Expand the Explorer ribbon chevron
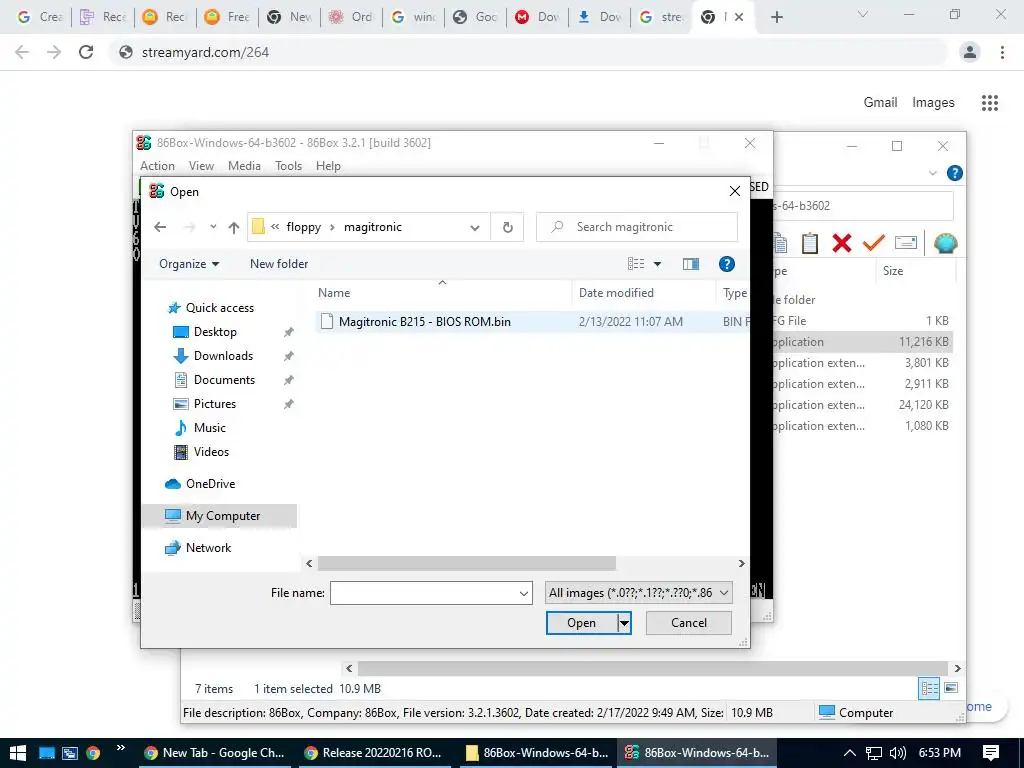1024x768 pixels. click(933, 173)
